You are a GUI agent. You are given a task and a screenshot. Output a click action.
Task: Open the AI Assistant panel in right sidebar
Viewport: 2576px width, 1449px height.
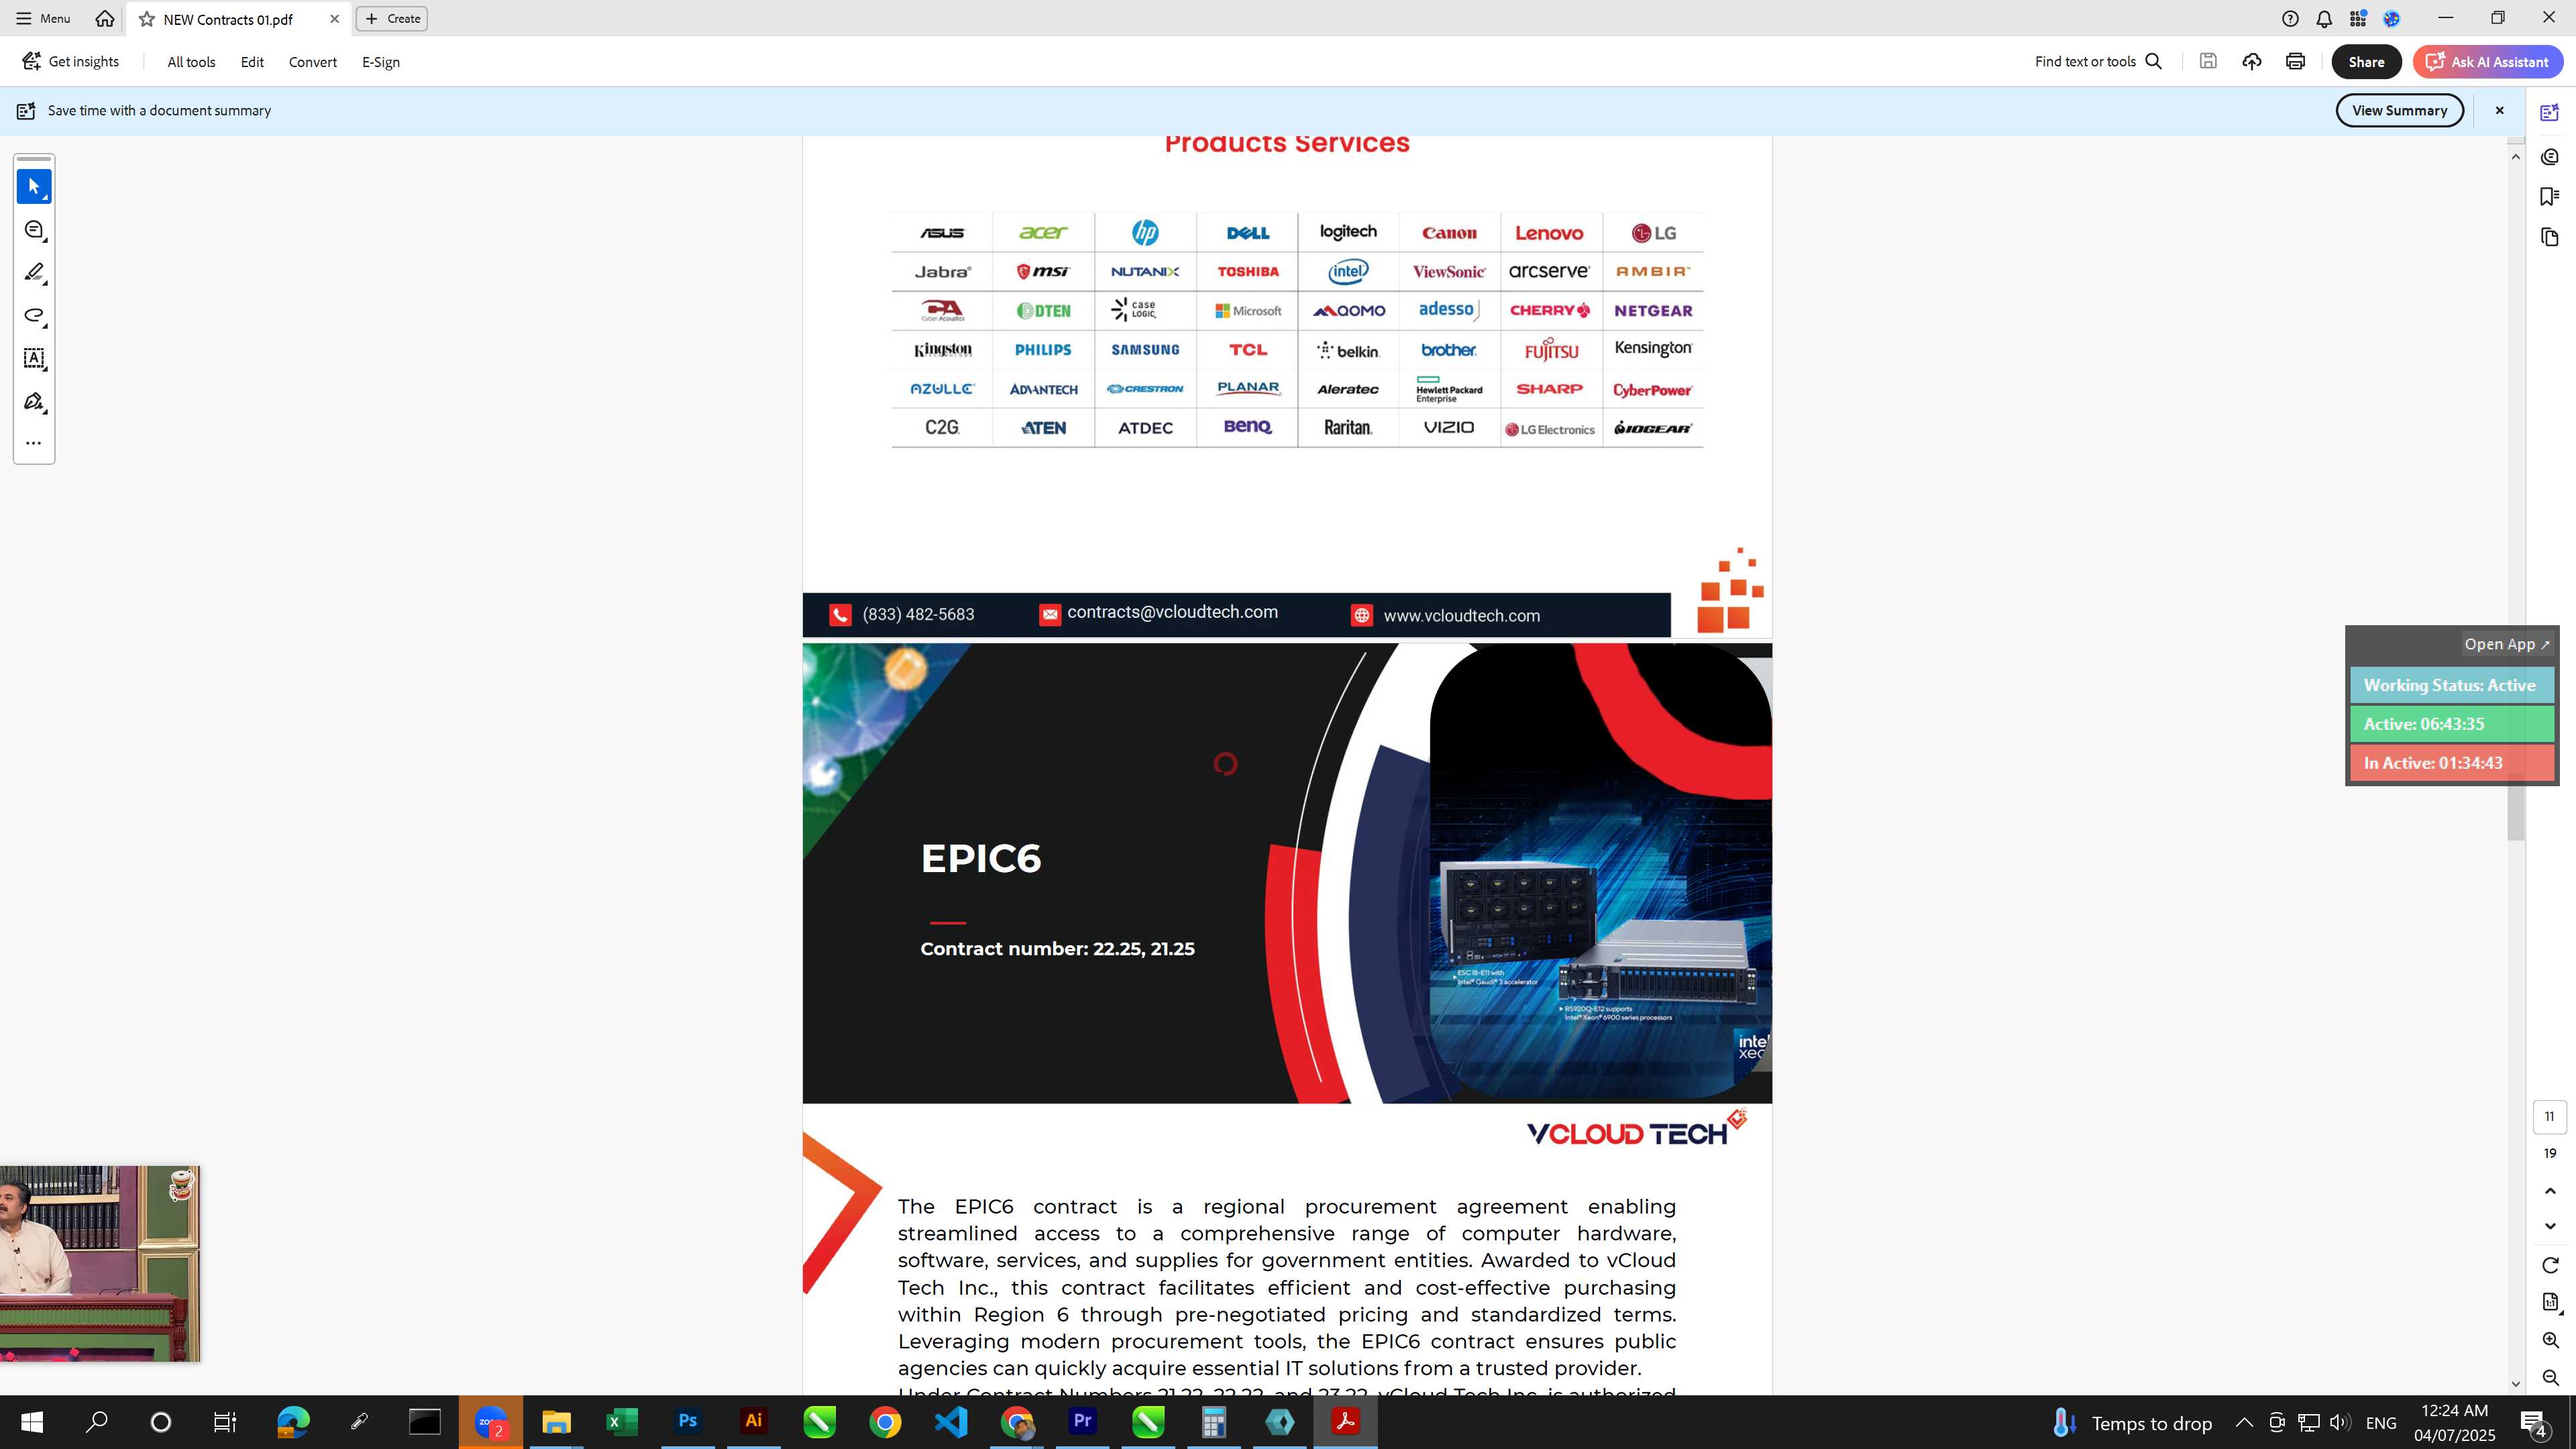pos(2549,113)
